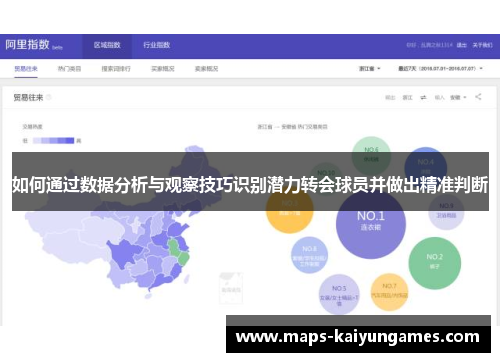Click the upper green highlighted province on the map

click(174, 248)
